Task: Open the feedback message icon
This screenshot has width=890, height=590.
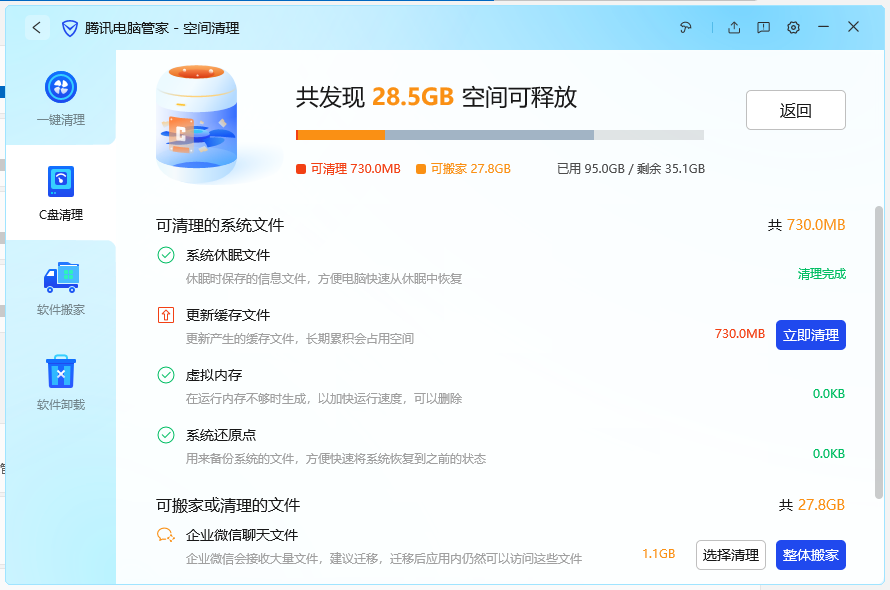Action: click(763, 27)
